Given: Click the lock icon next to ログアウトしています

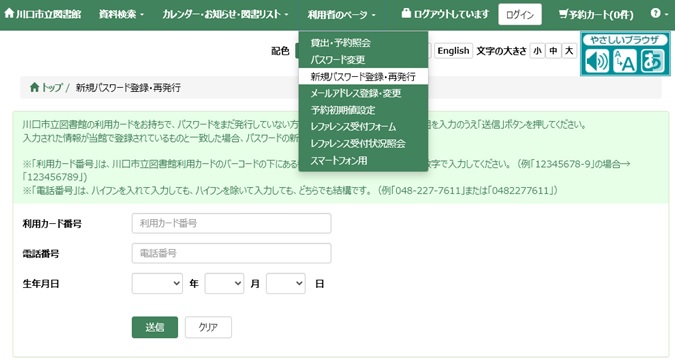Looking at the screenshot, I should tap(406, 13).
